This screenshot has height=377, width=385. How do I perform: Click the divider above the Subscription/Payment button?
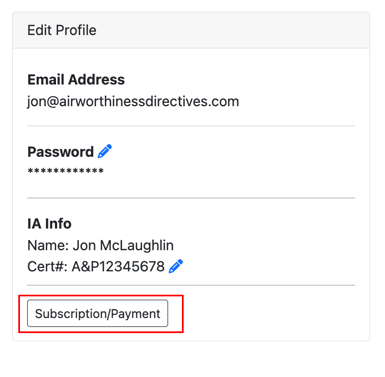click(x=191, y=285)
